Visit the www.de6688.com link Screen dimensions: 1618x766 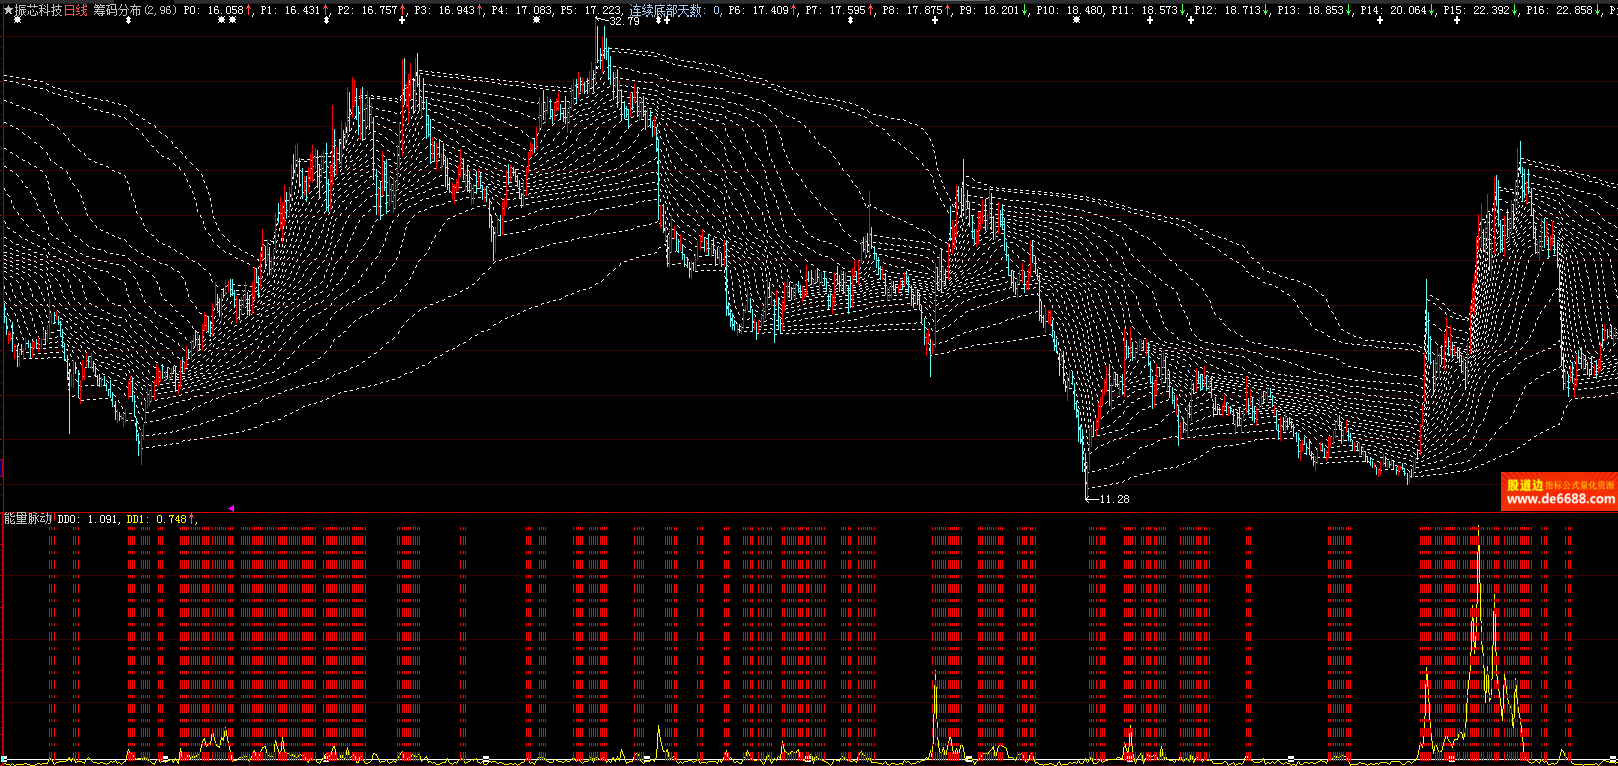(x=1560, y=499)
